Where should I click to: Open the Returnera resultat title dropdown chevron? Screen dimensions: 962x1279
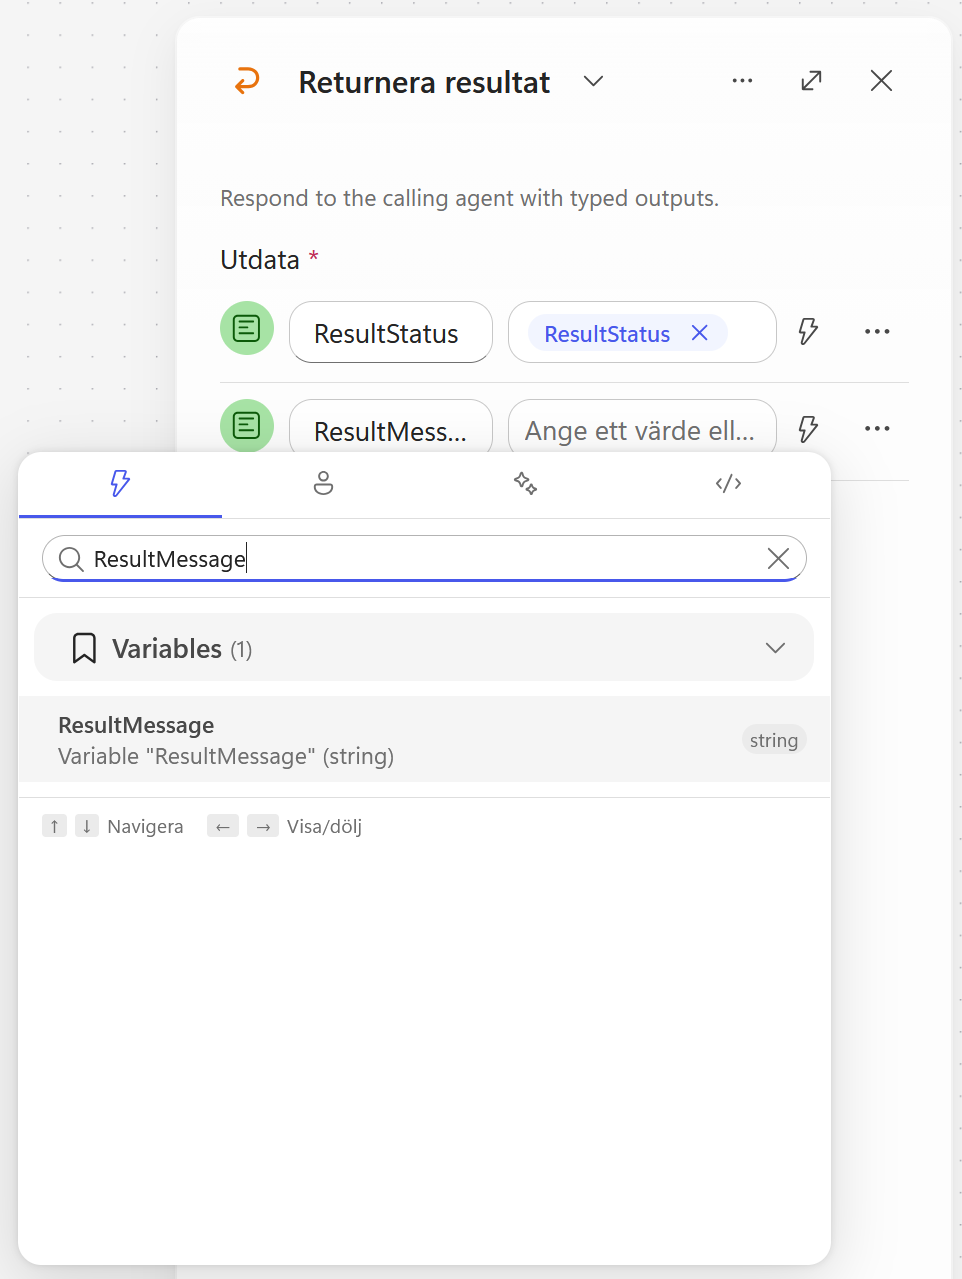[x=594, y=81]
